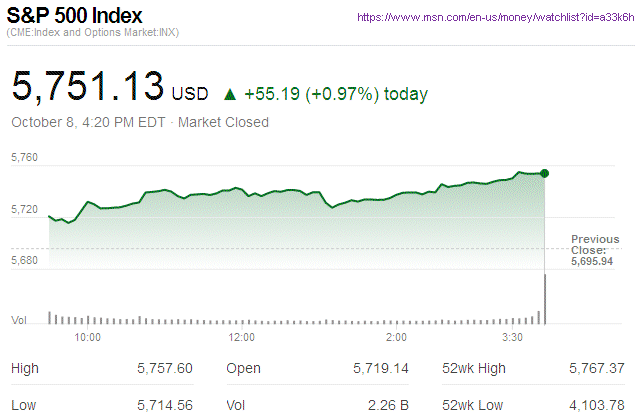The image size is (640, 420).
Task: Click the Vol value 2.26 B
Action: pyautogui.click(x=388, y=406)
